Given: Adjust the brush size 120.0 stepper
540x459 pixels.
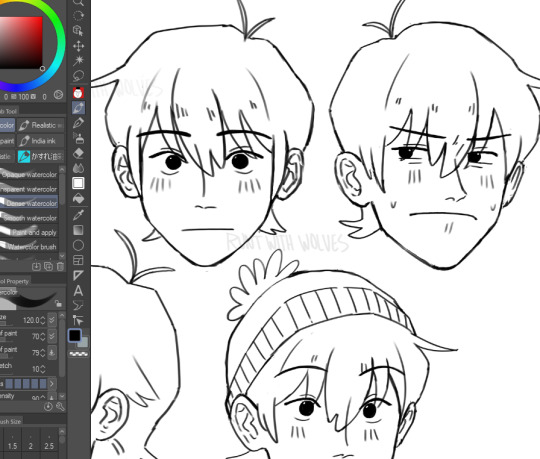Looking at the screenshot, I should (x=43, y=320).
